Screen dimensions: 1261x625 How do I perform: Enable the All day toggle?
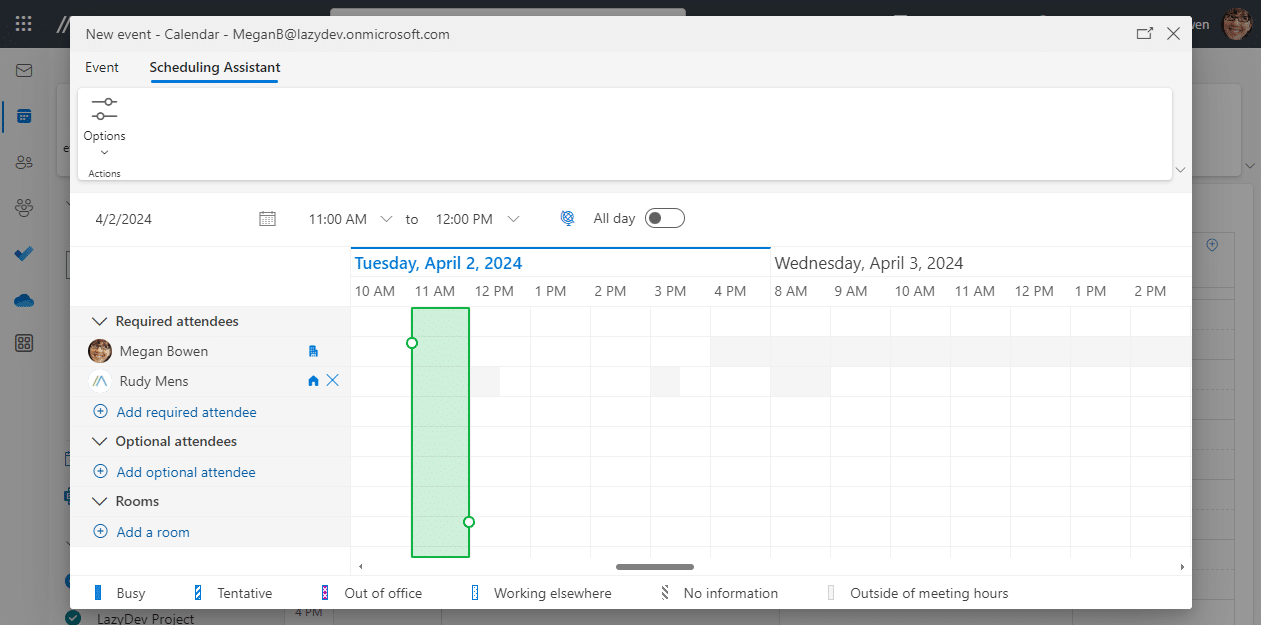click(x=665, y=217)
